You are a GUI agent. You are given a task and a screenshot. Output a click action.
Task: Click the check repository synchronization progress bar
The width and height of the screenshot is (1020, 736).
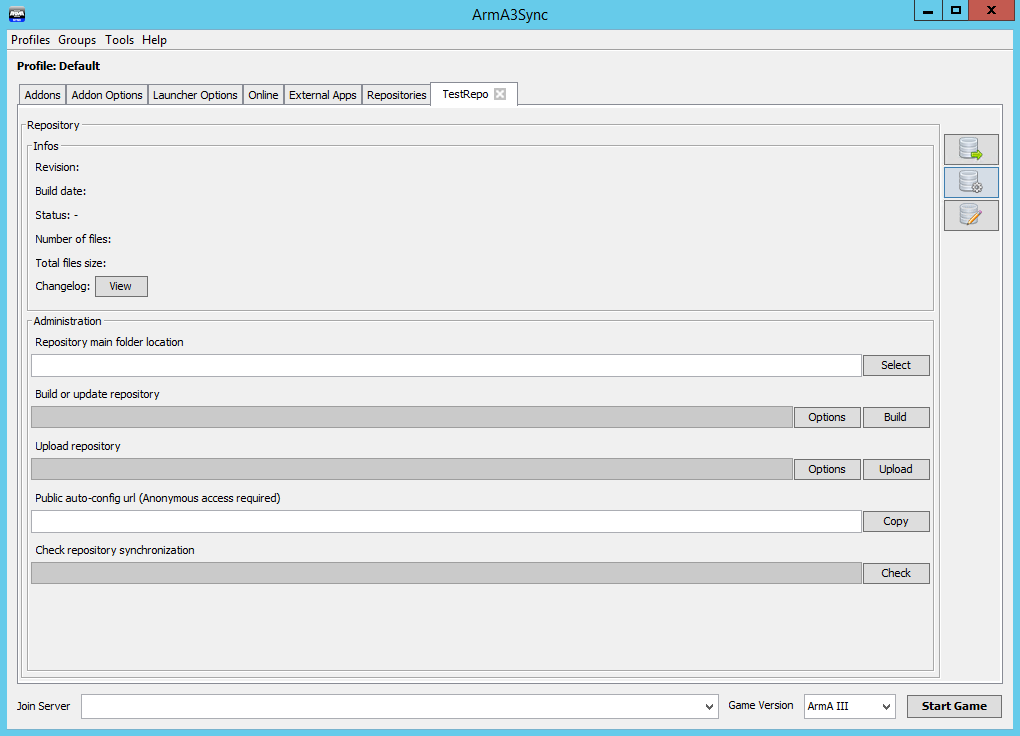click(446, 573)
